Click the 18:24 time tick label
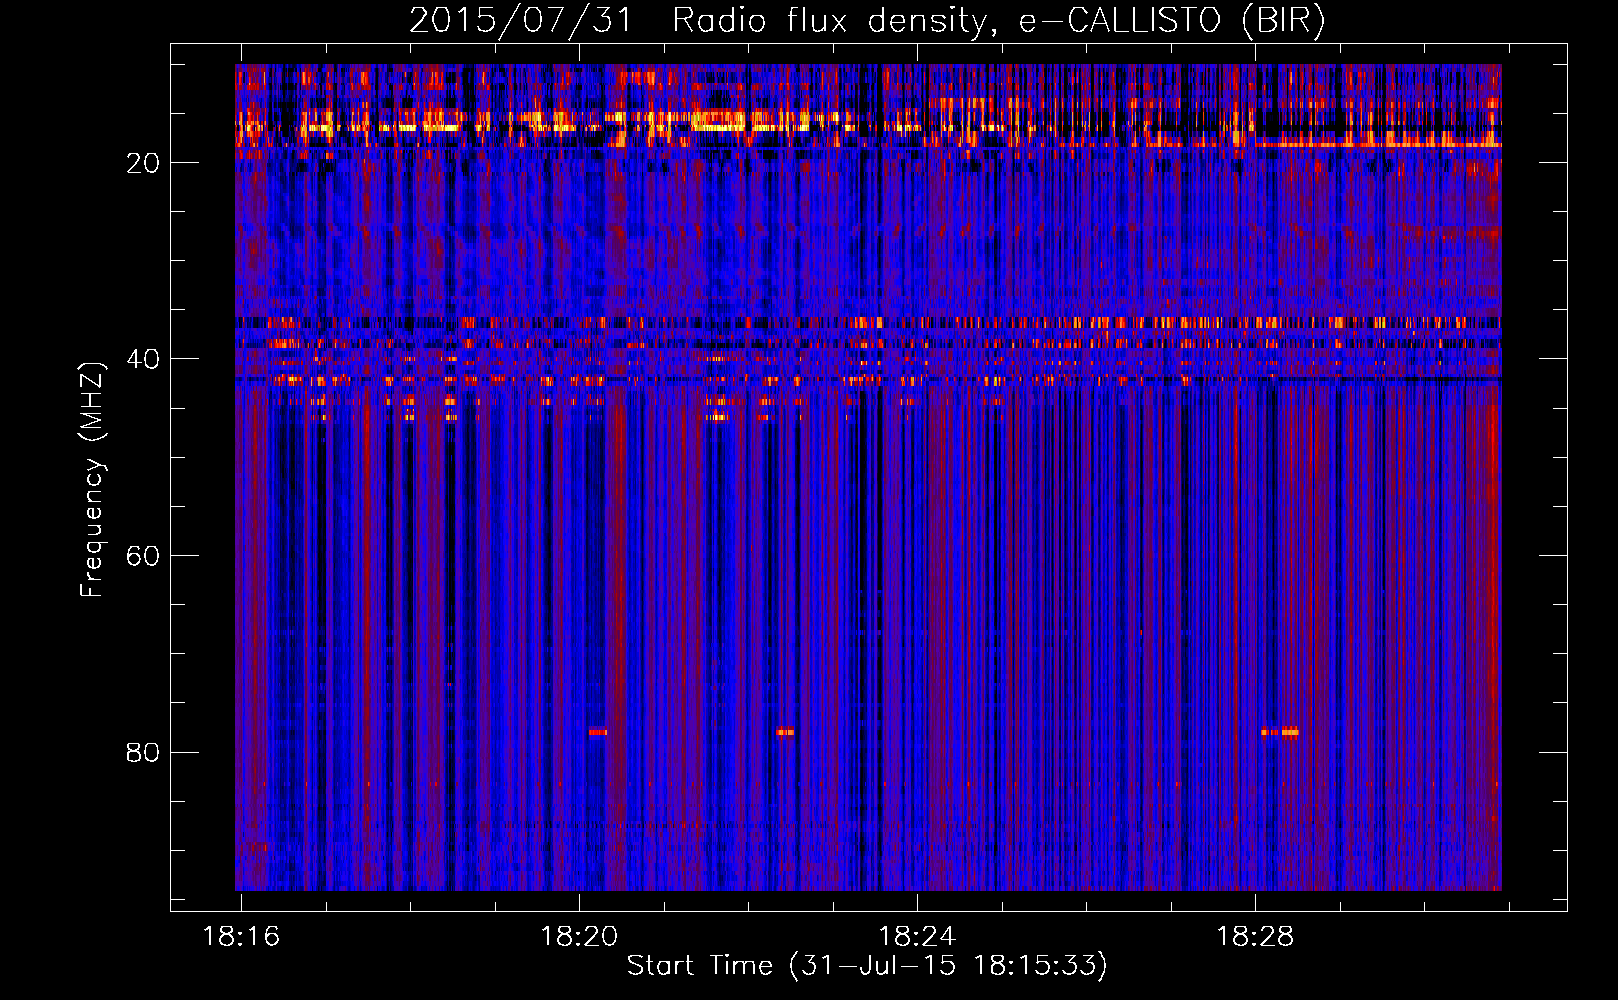The image size is (1618, 1000). pos(917,937)
